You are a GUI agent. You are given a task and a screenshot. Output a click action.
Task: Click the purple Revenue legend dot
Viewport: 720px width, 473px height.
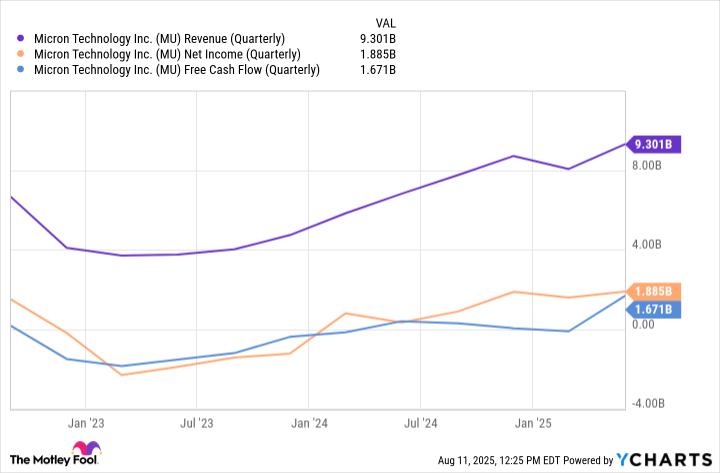coord(20,39)
